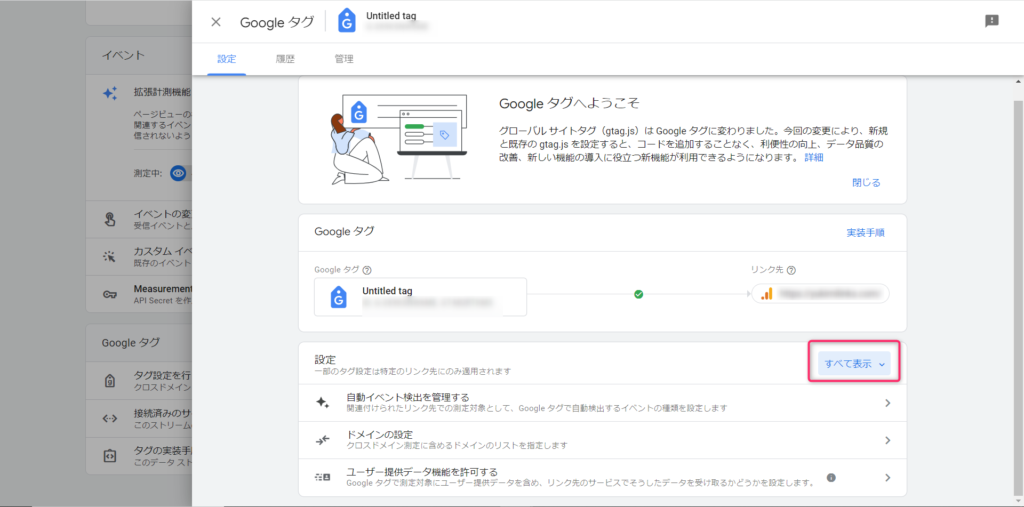The height and width of the screenshot is (507, 1024).
Task: Click touch icon for イベントの変更 in background
Action: 110,220
